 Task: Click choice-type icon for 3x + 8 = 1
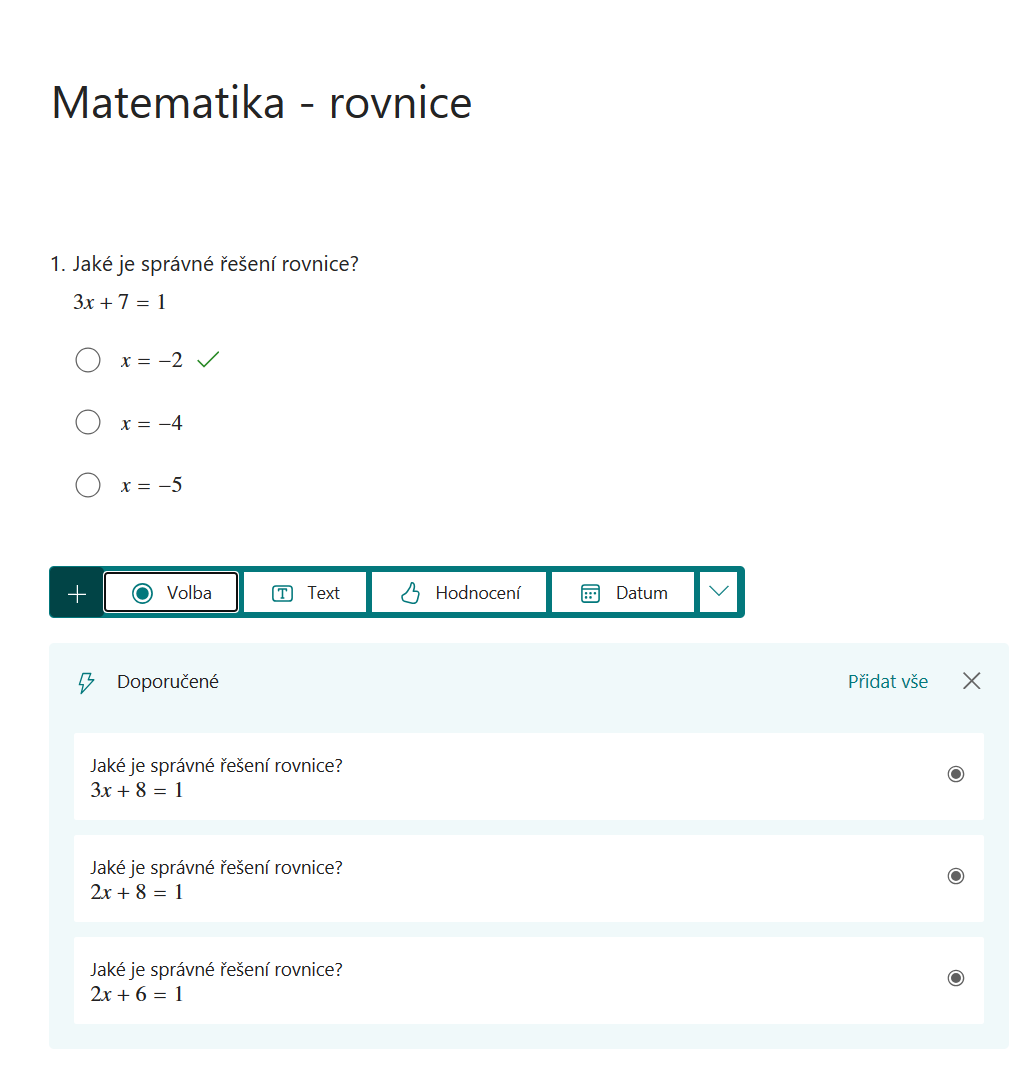pos(956,774)
